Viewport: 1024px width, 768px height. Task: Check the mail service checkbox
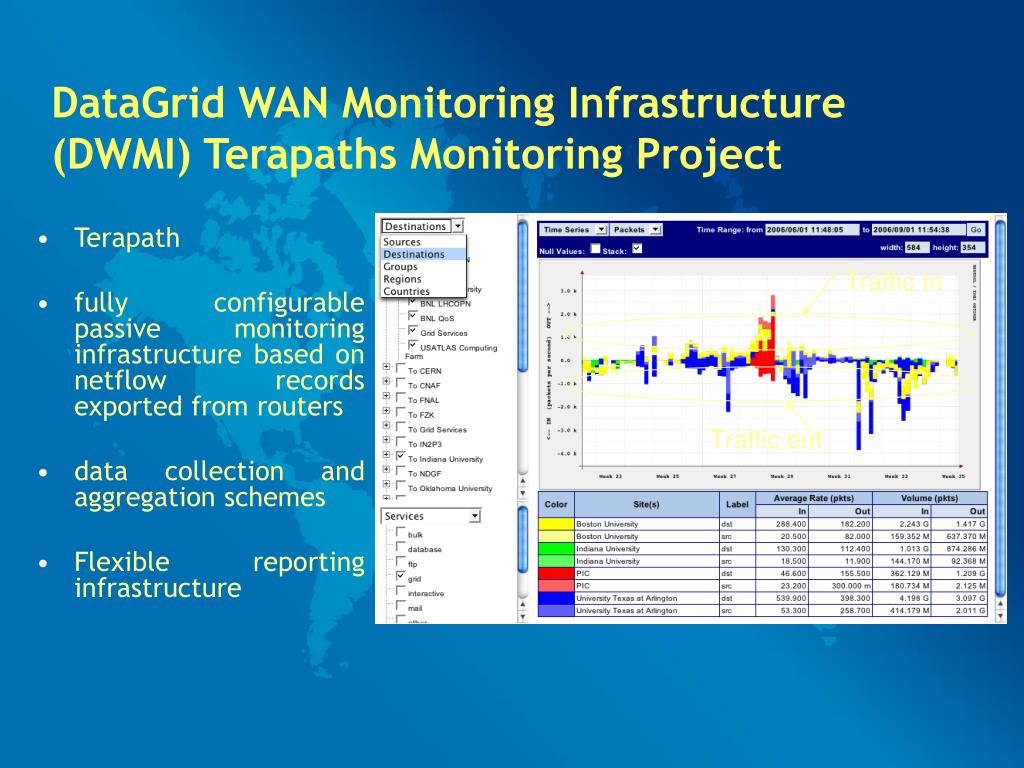point(400,606)
